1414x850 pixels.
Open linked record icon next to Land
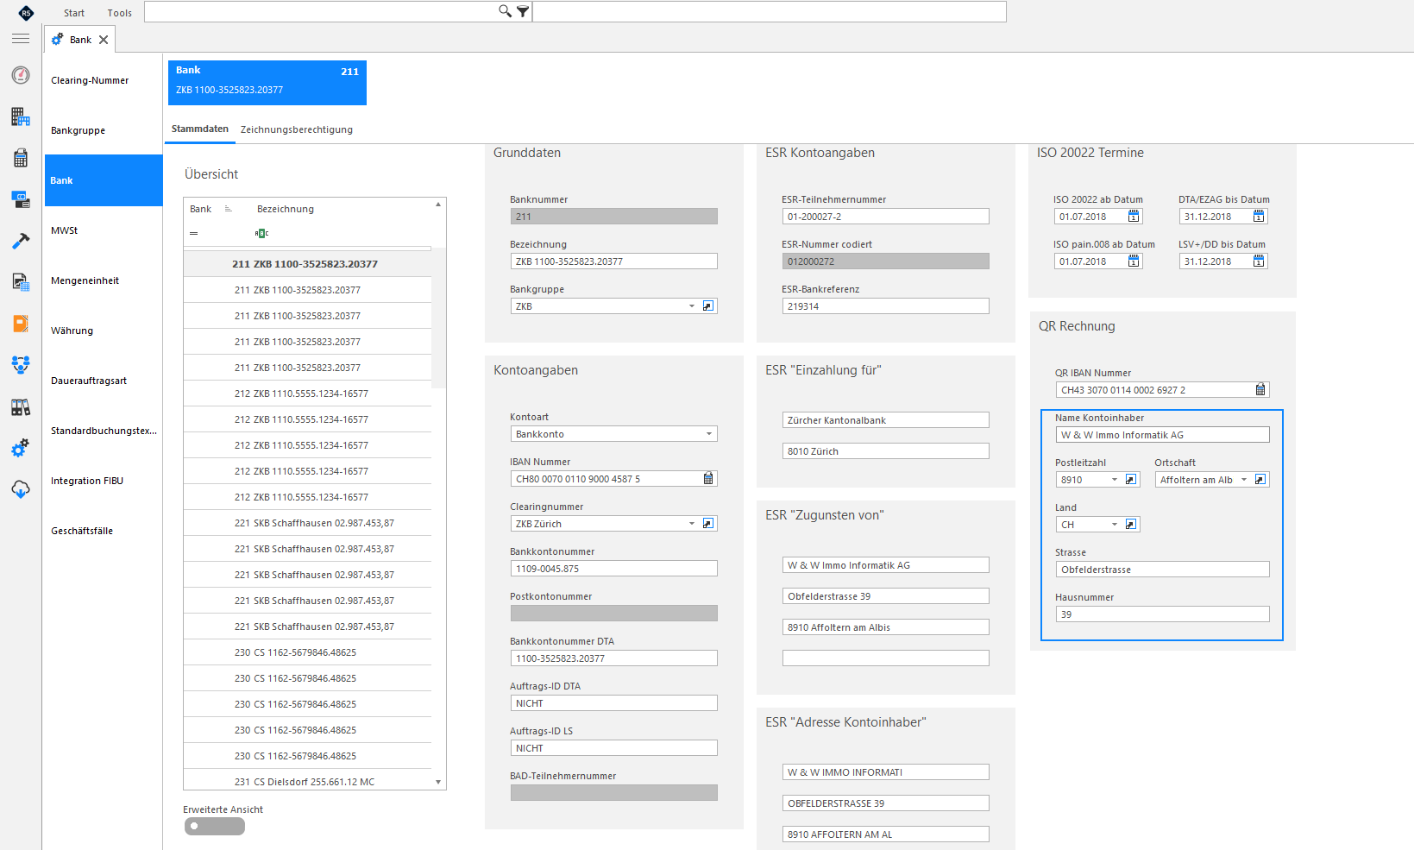[1131, 524]
